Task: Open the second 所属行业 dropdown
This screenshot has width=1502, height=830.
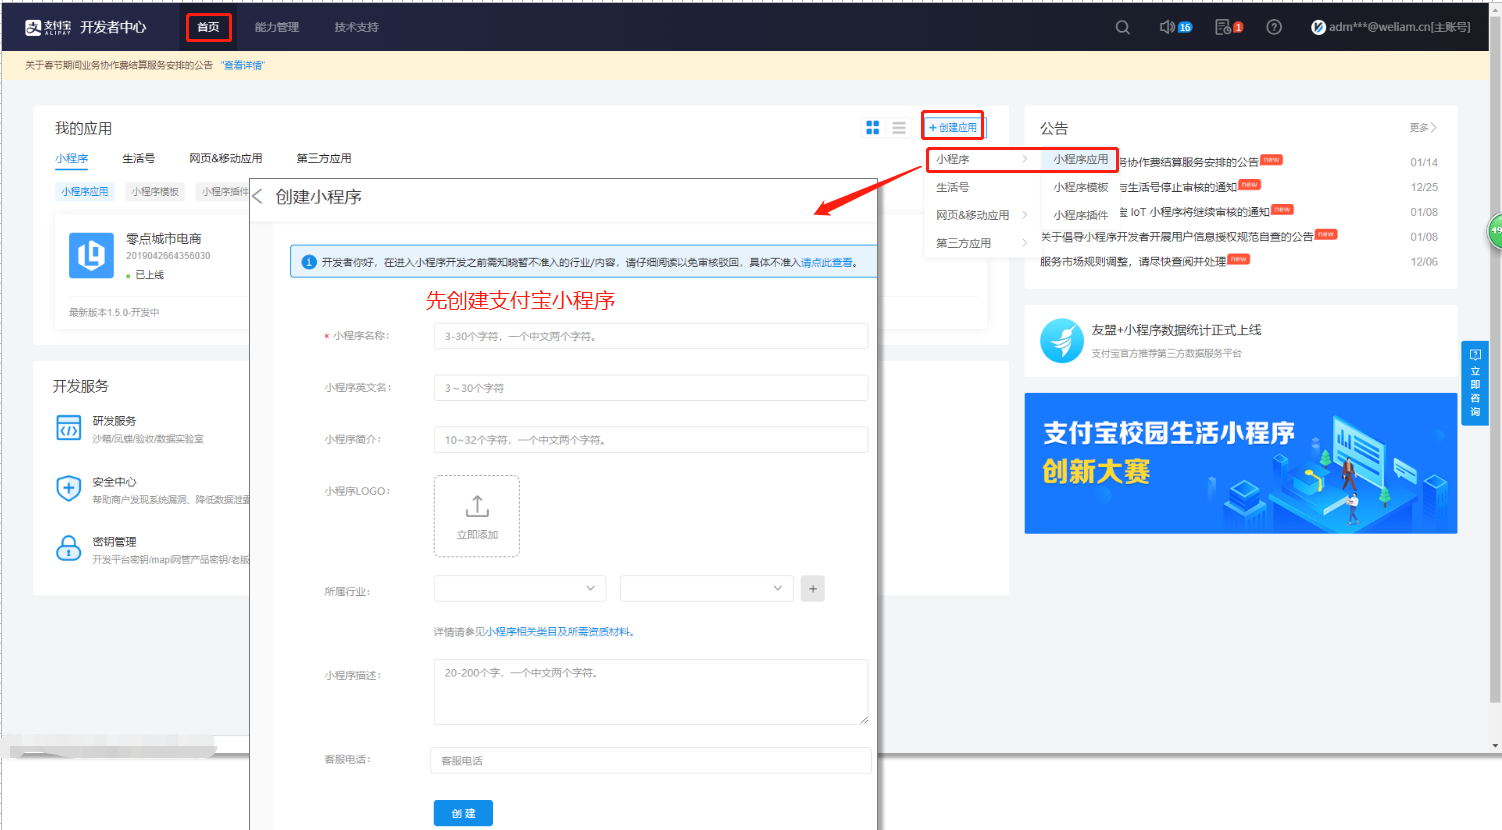Action: click(x=706, y=588)
